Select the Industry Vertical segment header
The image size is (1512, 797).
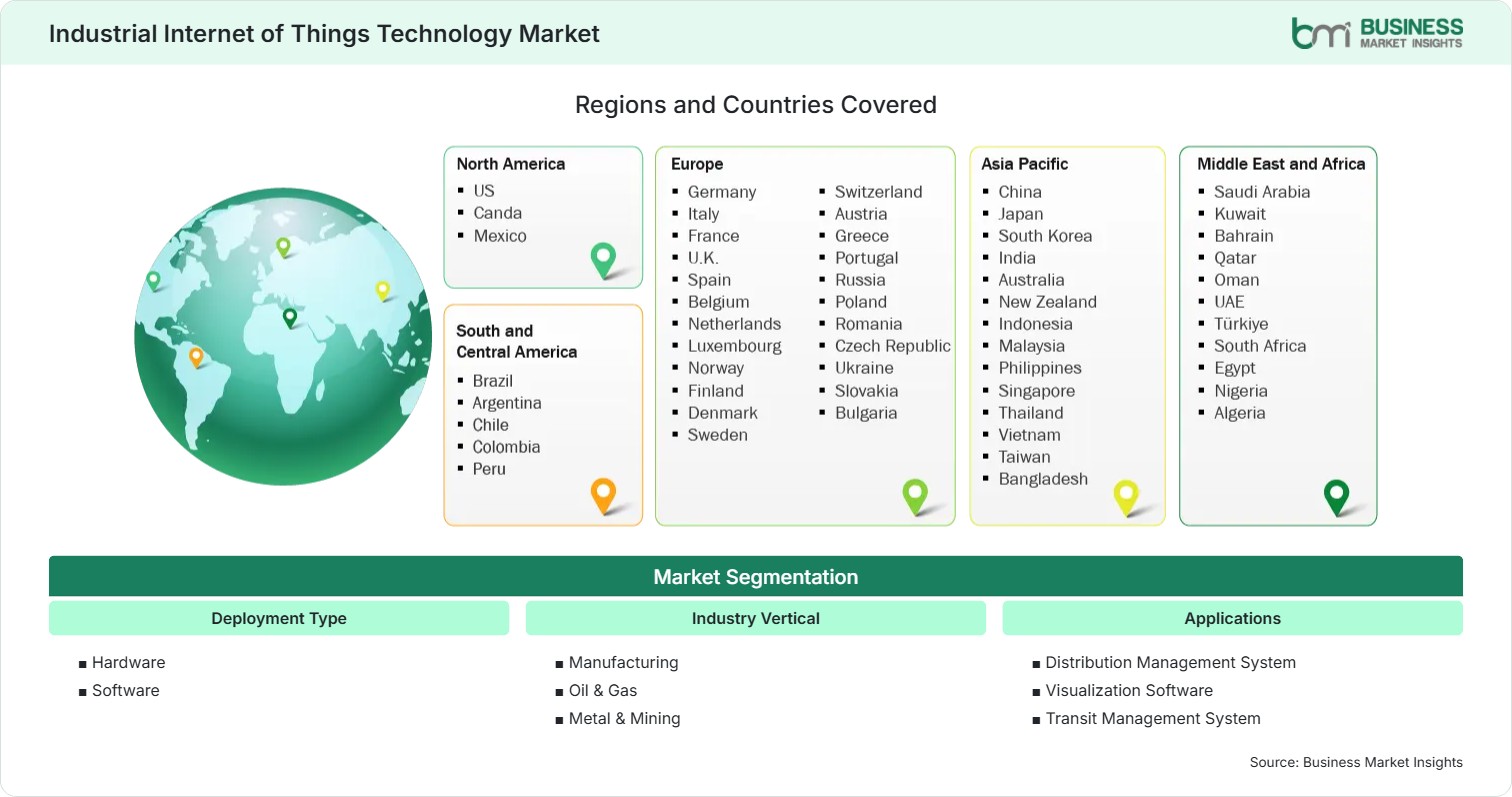[x=756, y=618]
